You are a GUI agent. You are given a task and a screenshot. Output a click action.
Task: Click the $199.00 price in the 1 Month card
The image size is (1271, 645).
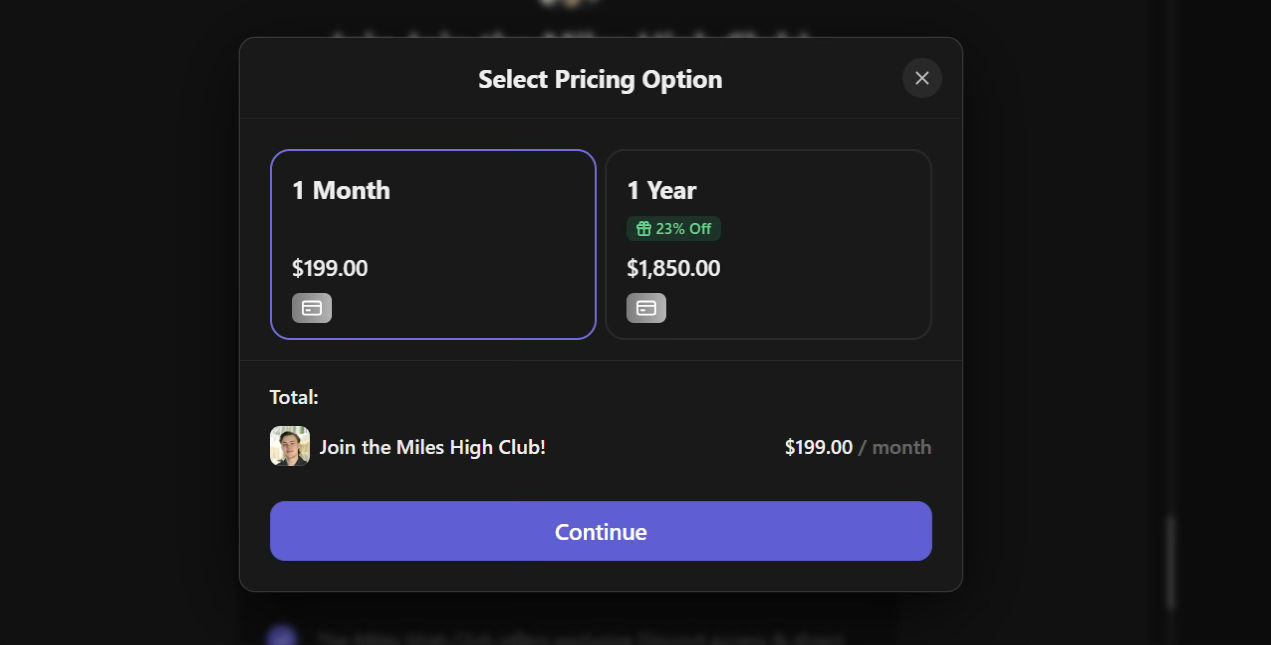pyautogui.click(x=330, y=268)
